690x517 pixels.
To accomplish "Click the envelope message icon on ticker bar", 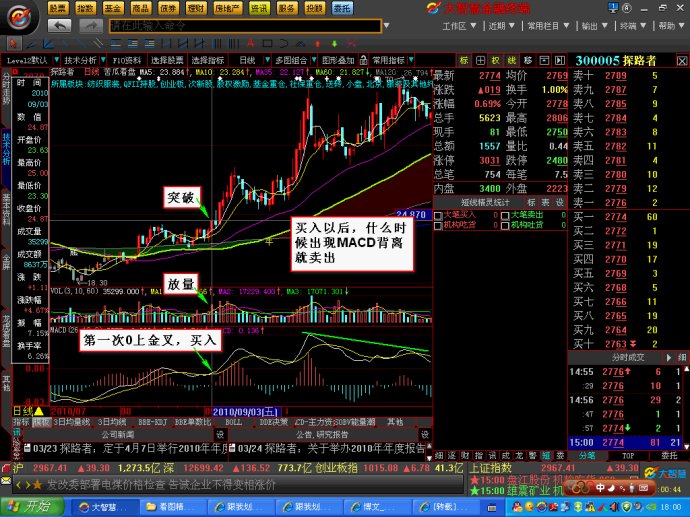I will [x=6, y=480].
